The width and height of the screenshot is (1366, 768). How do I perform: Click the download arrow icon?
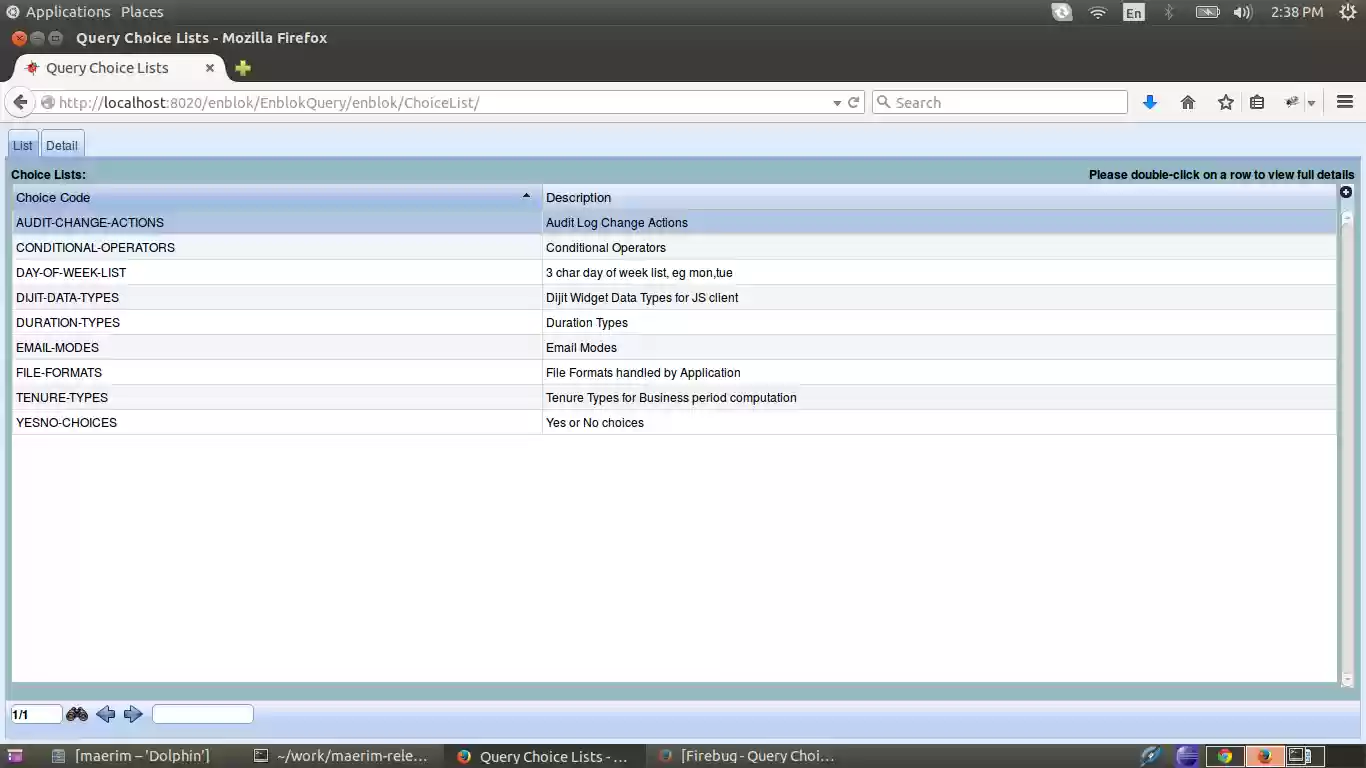(1150, 102)
